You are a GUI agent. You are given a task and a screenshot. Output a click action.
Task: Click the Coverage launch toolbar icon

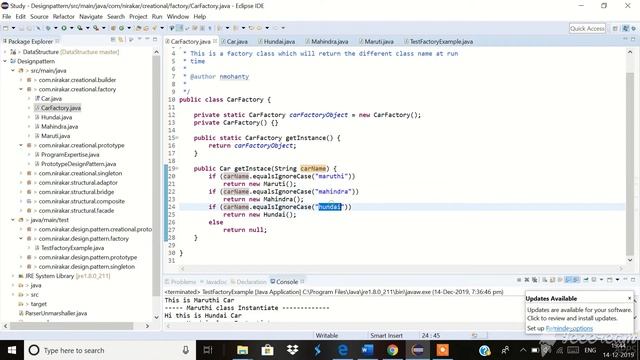80,28
